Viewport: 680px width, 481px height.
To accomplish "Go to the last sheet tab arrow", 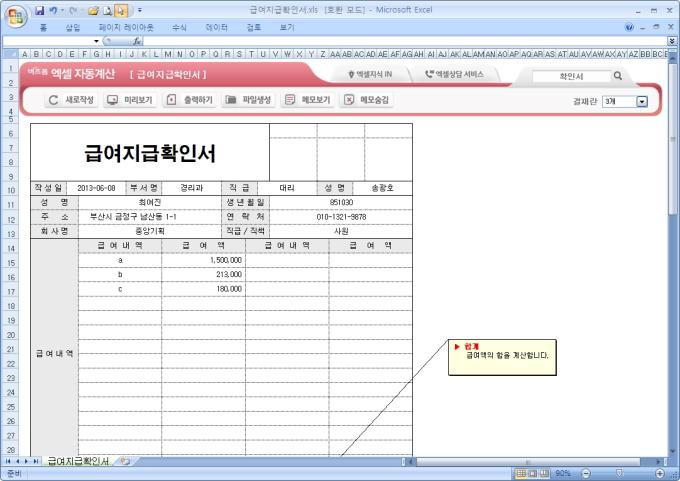I will point(36,461).
